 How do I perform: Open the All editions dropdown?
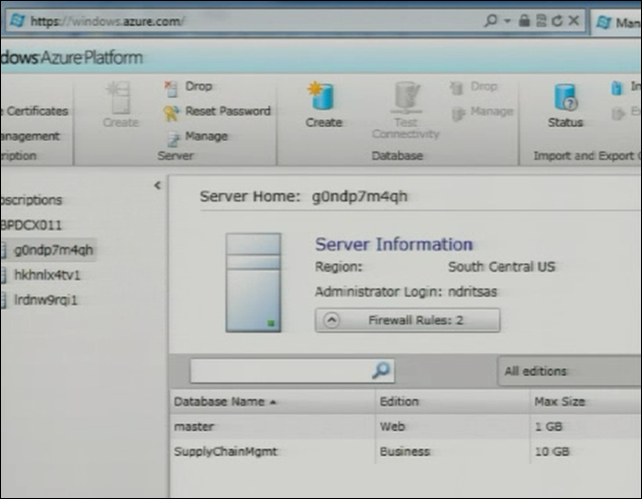[x=570, y=371]
